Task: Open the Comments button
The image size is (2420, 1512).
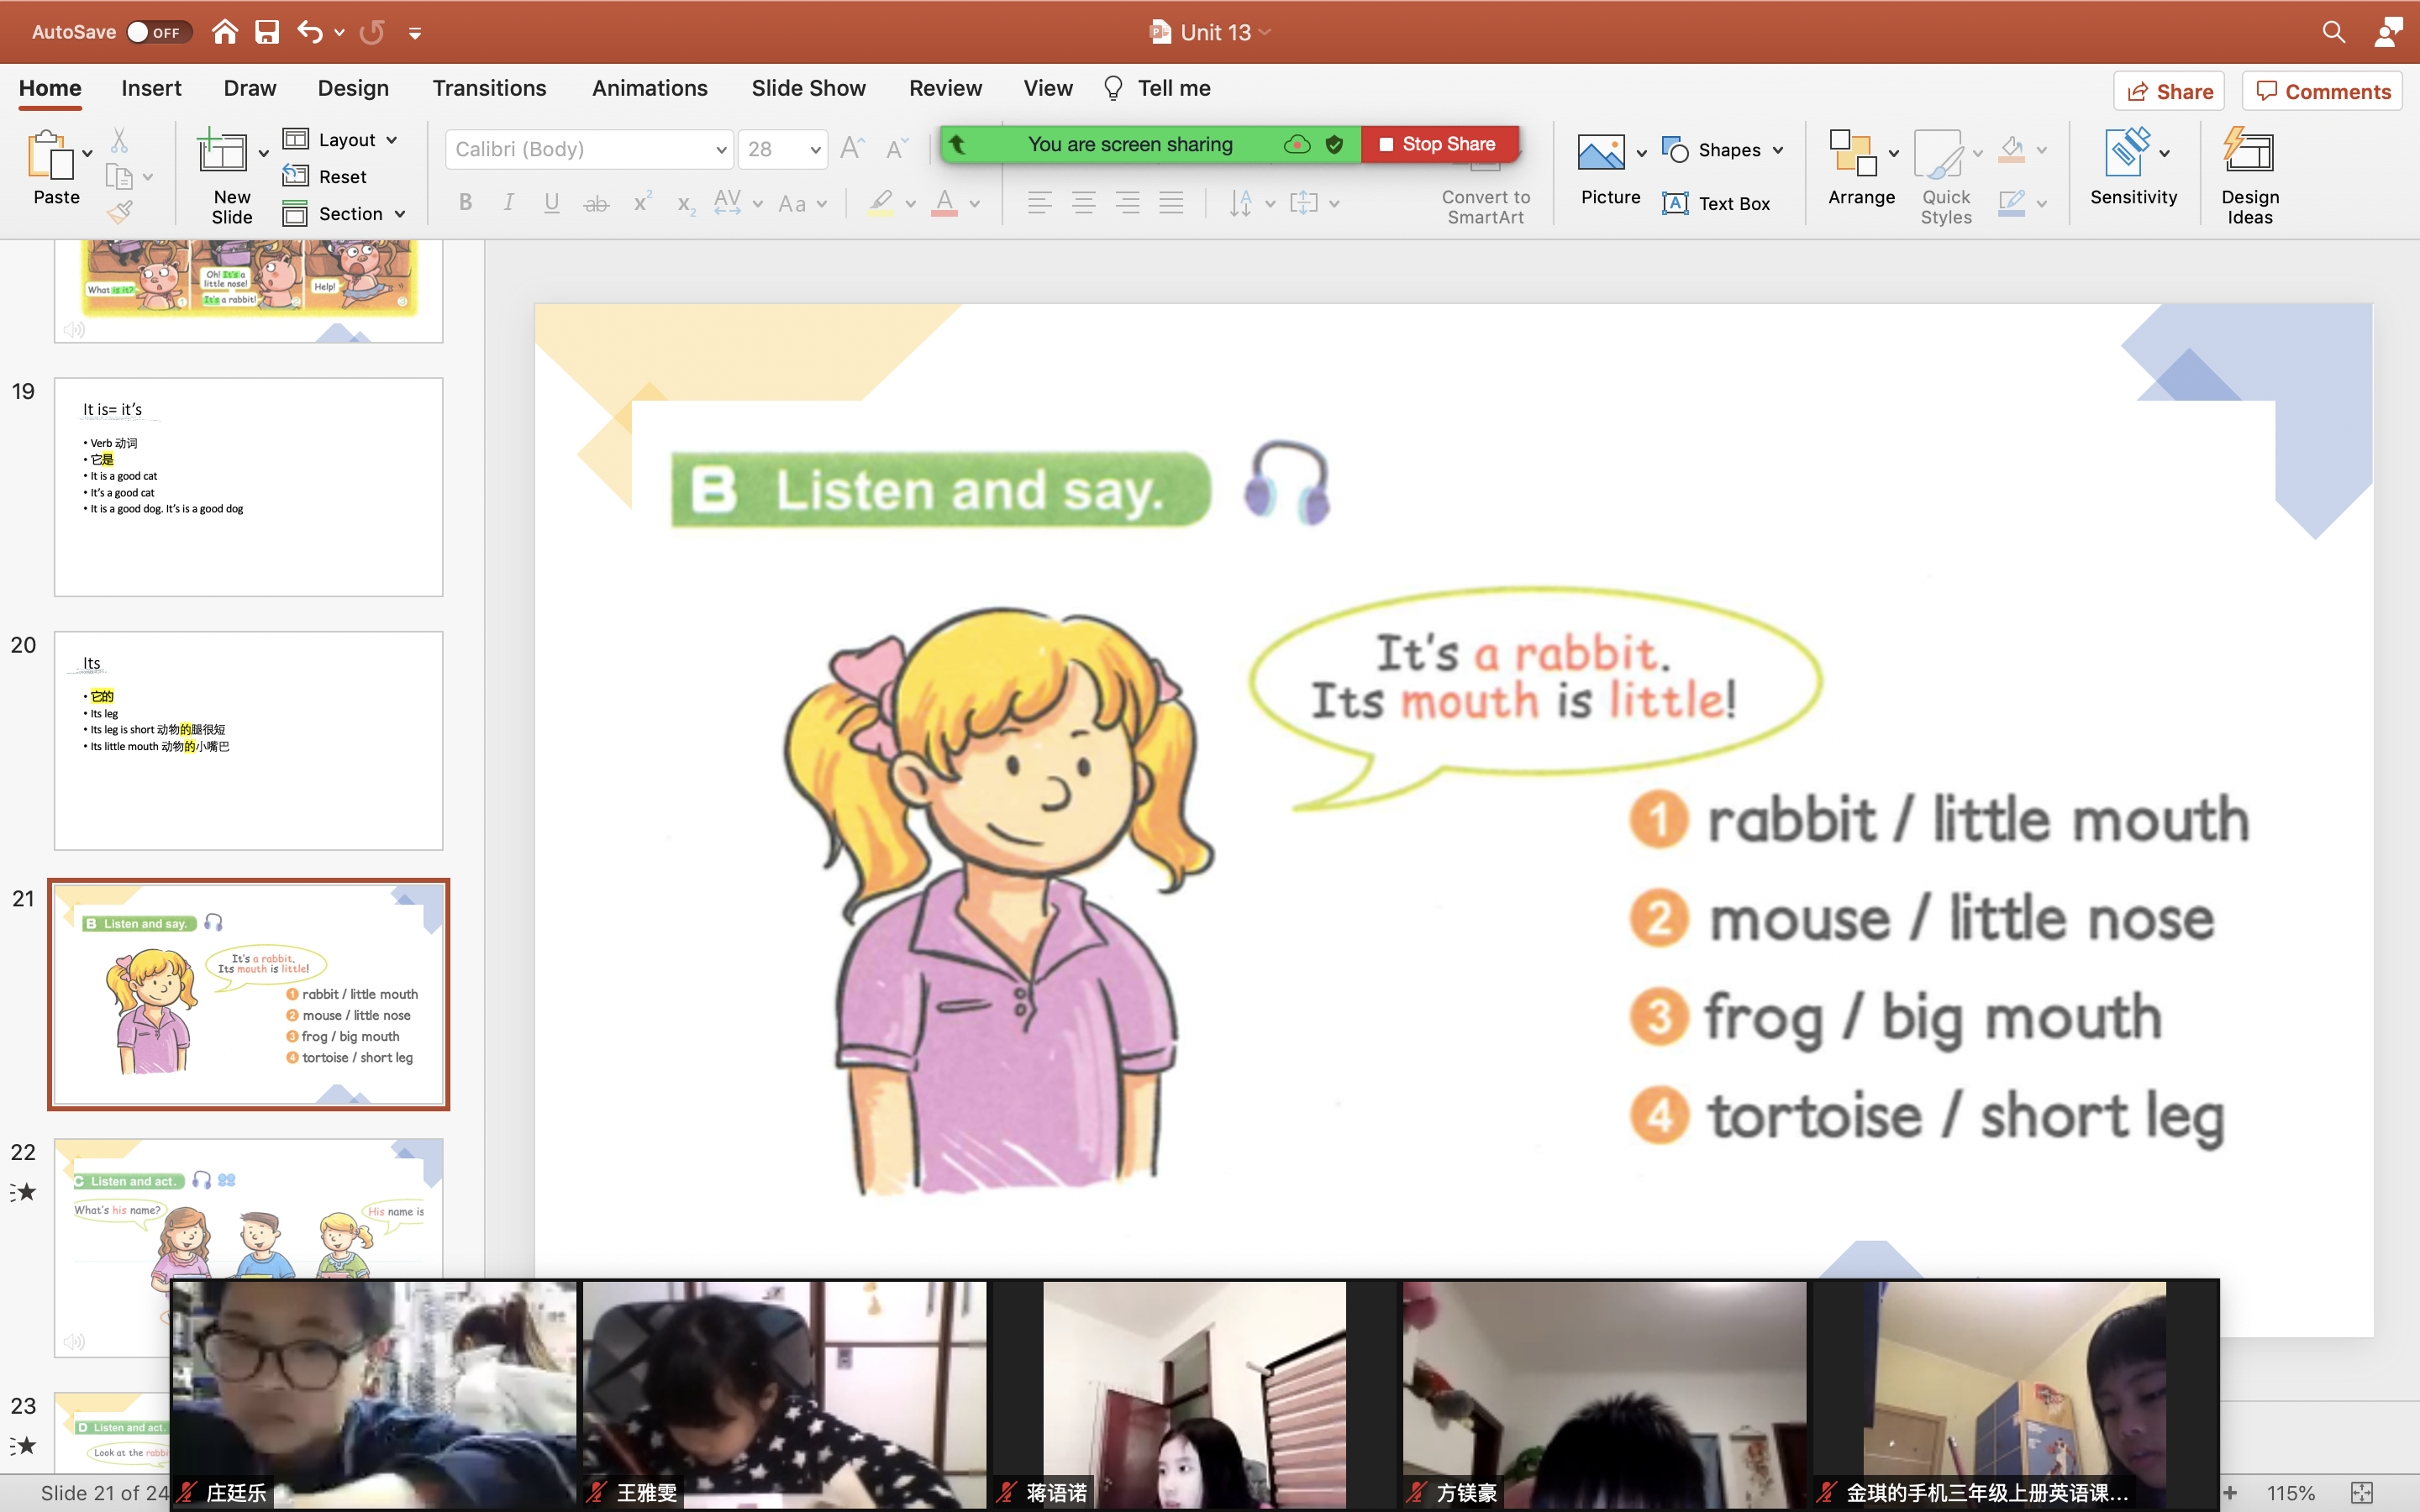Action: point(2323,91)
